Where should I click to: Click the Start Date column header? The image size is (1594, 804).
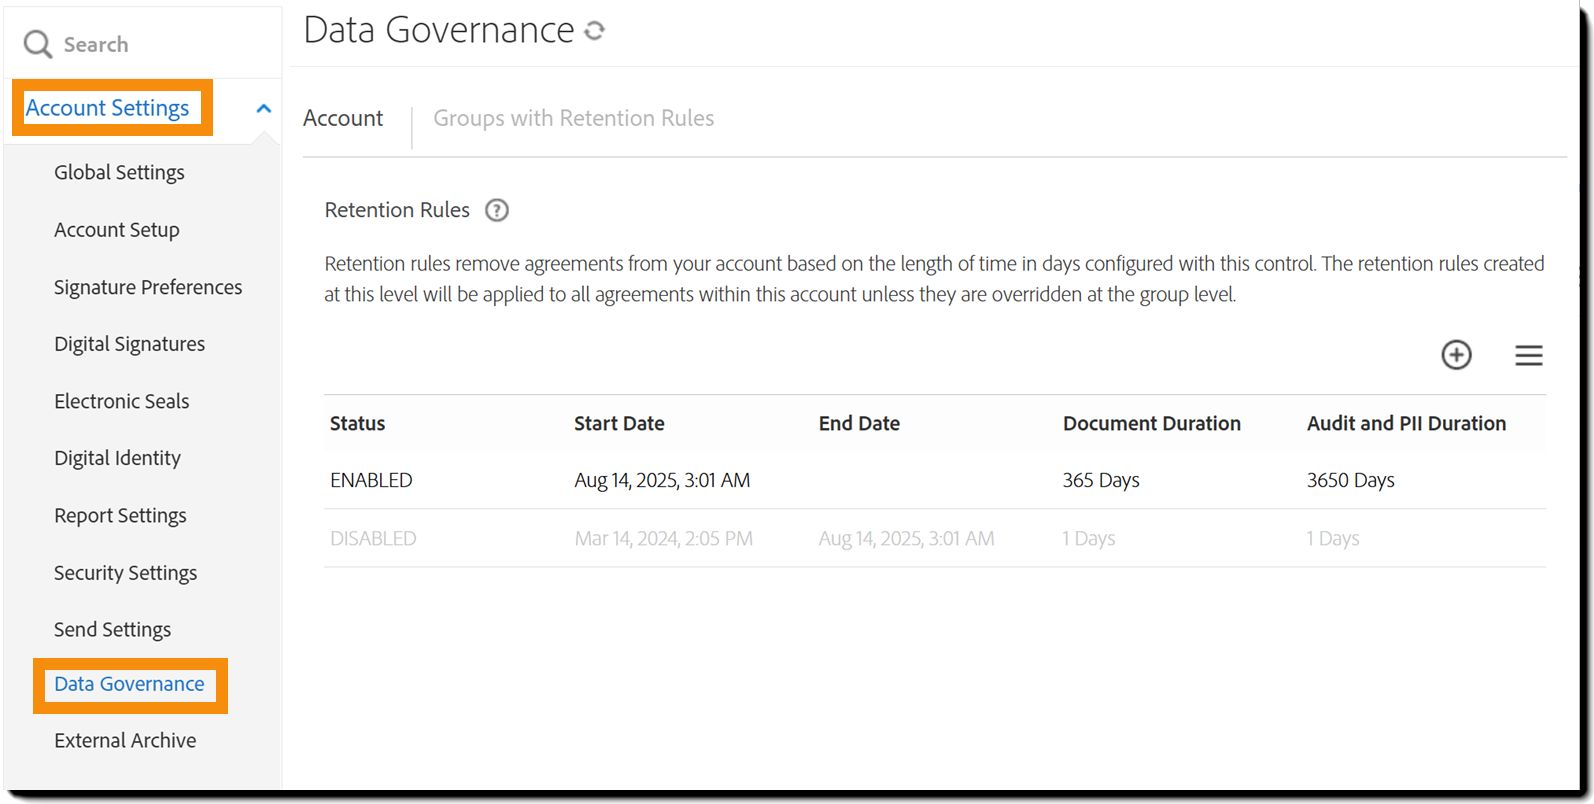[x=619, y=423]
